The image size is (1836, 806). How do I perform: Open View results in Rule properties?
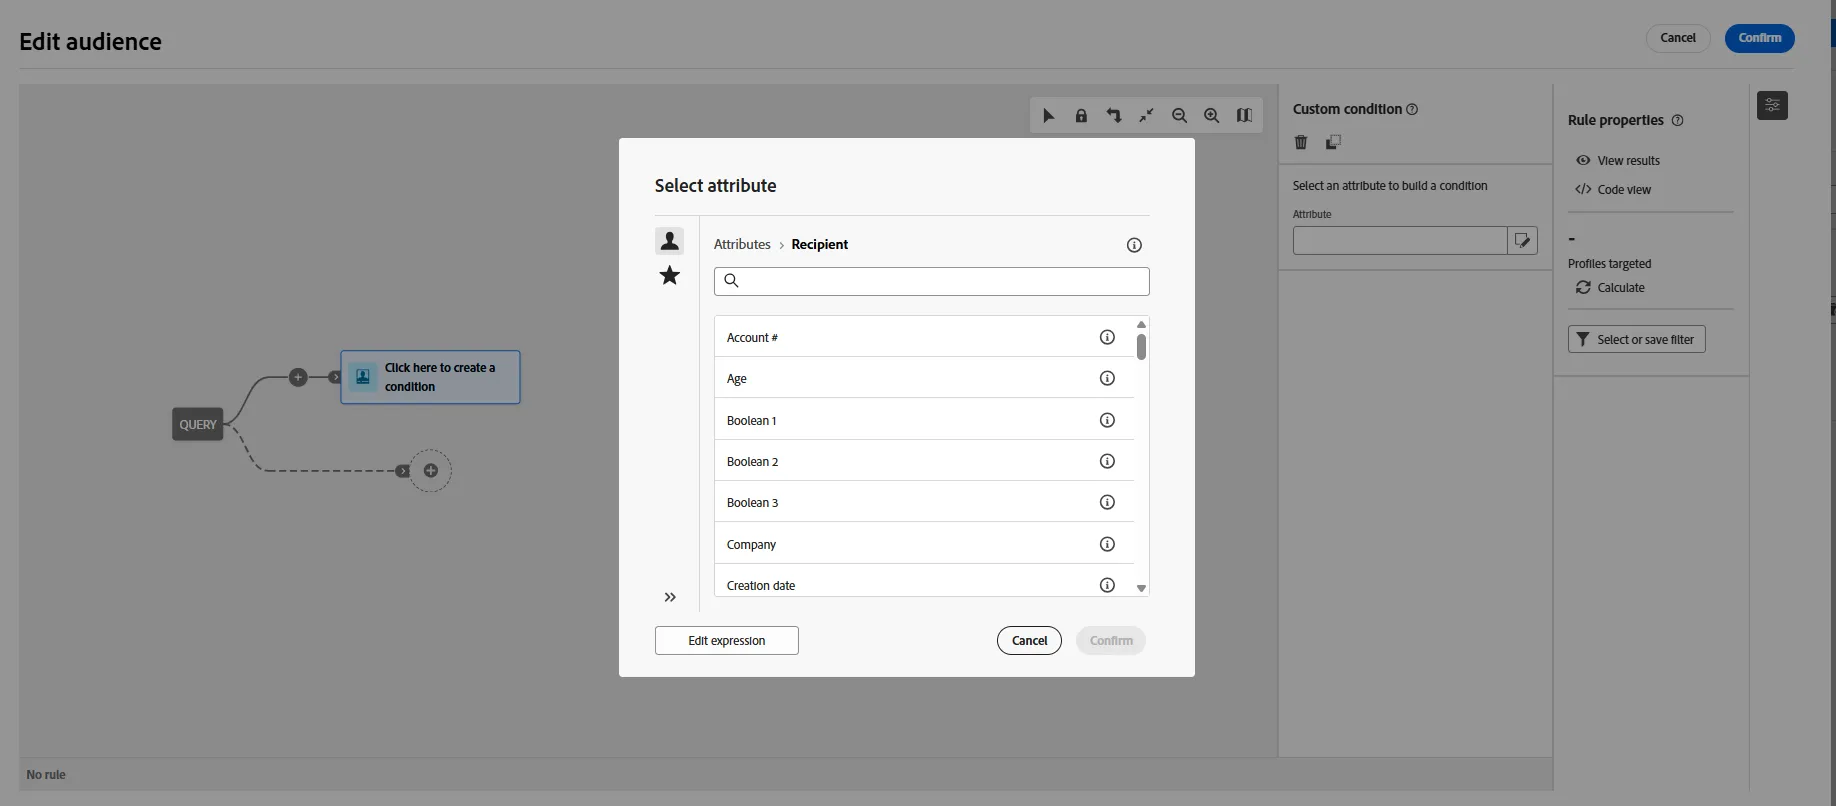tap(1618, 160)
